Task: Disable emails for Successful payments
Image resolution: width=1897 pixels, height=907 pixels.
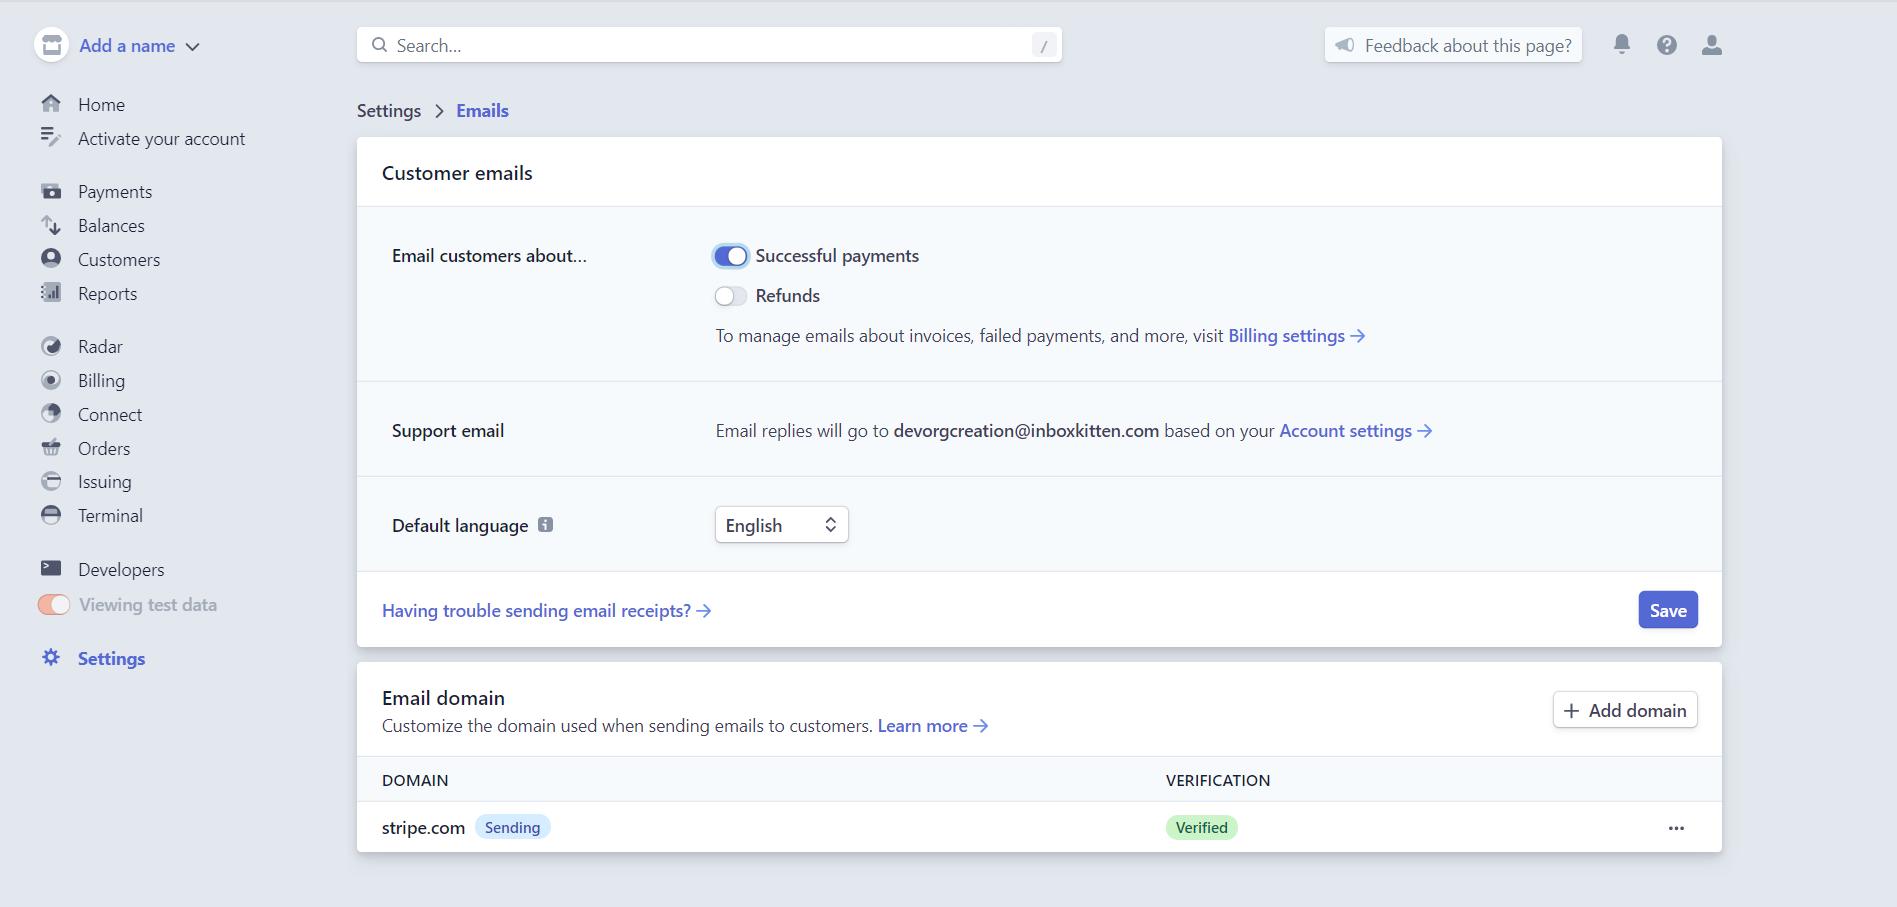Action: tap(730, 256)
